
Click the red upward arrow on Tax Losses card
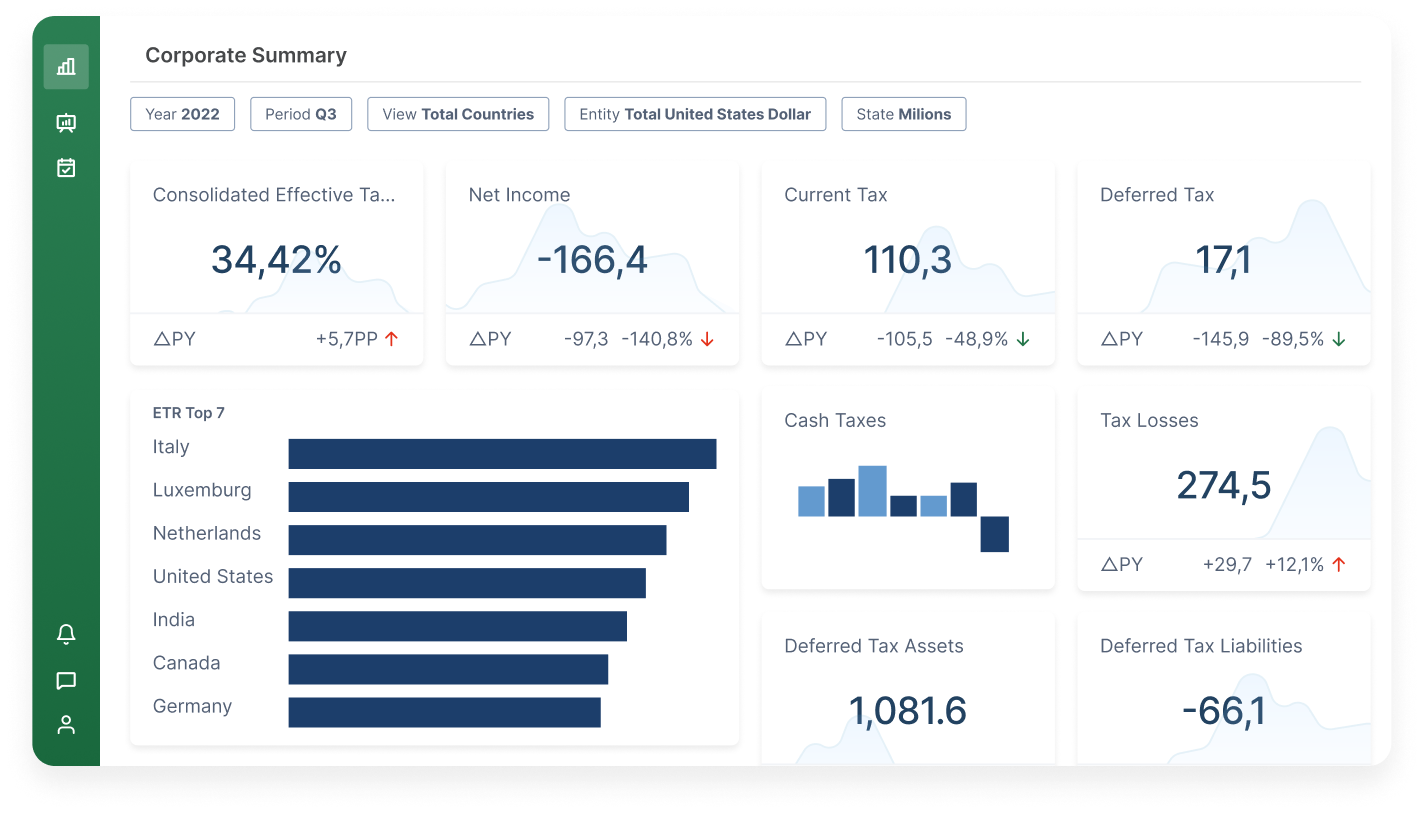coord(1339,565)
